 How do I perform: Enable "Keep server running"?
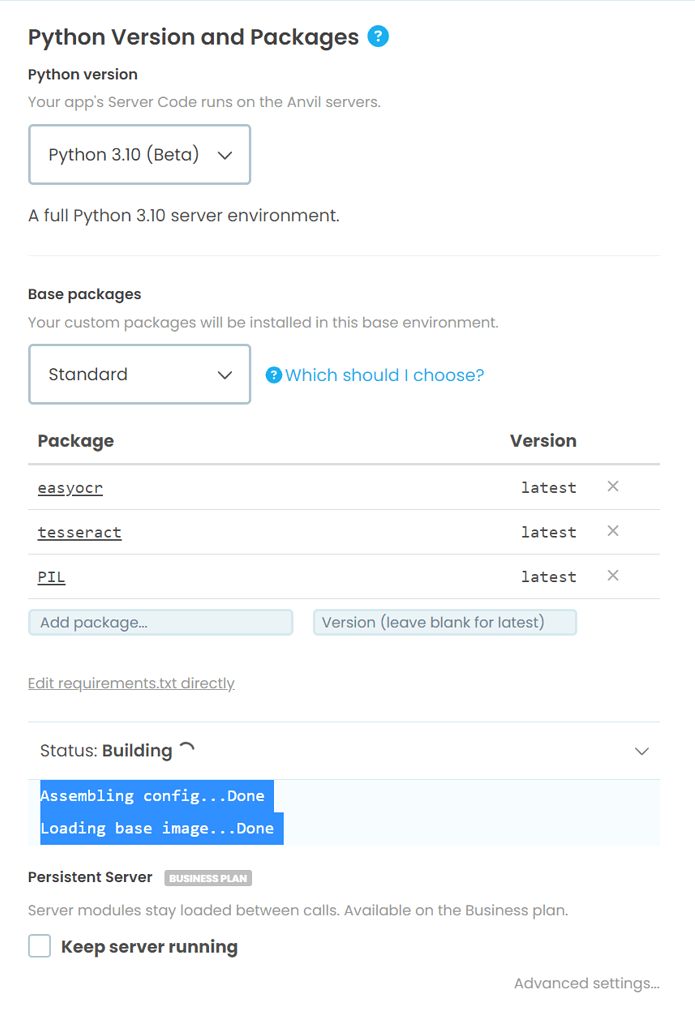(39, 945)
